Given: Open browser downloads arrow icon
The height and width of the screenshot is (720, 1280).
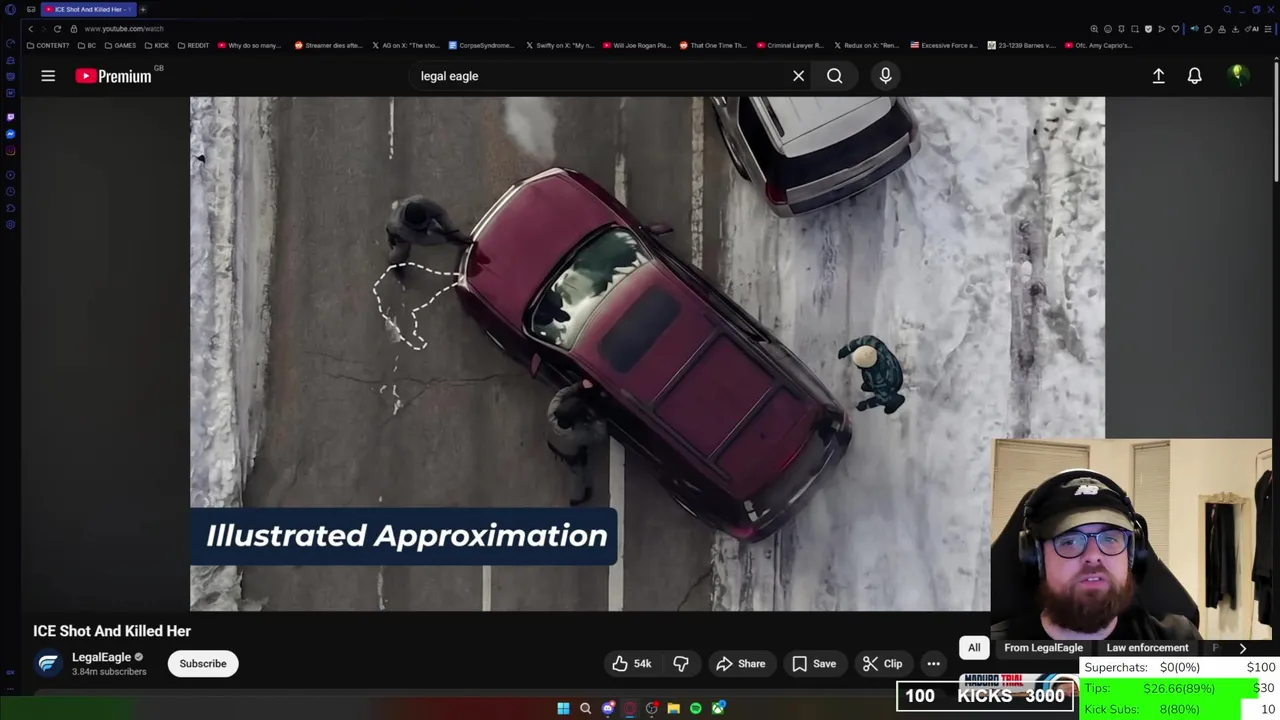Looking at the screenshot, I should (x=1235, y=29).
